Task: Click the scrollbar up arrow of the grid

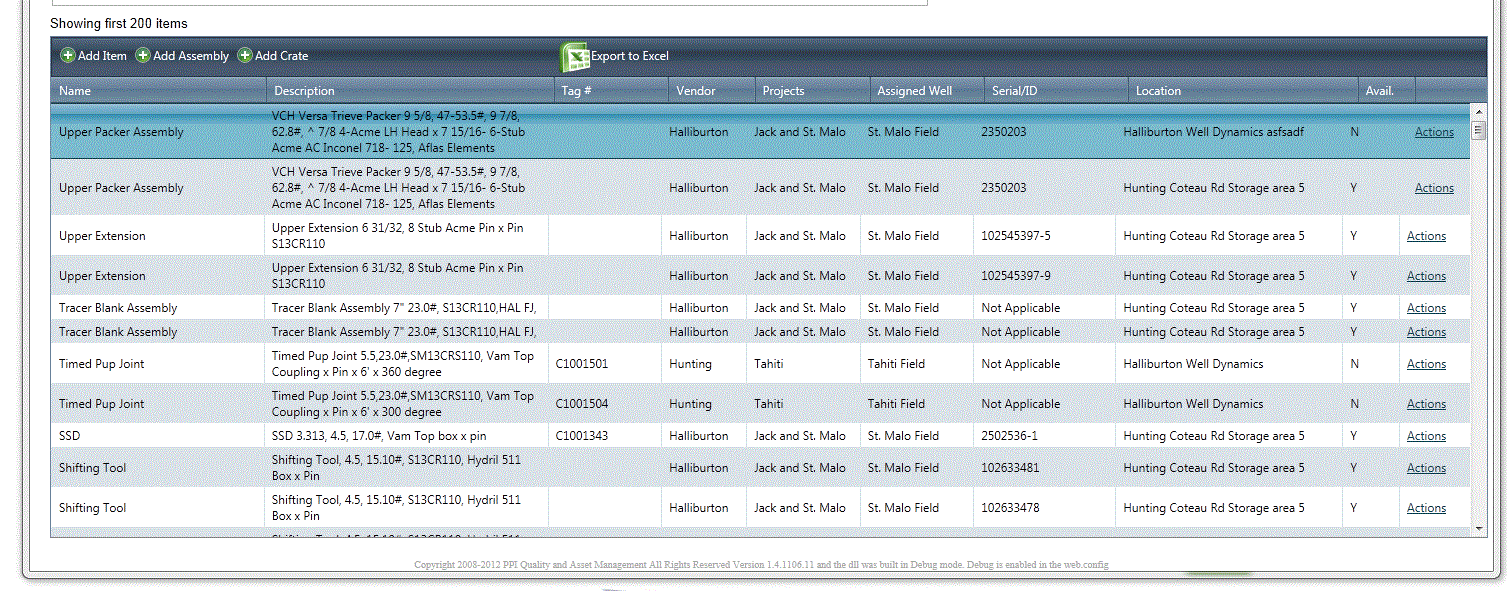Action: point(1478,110)
